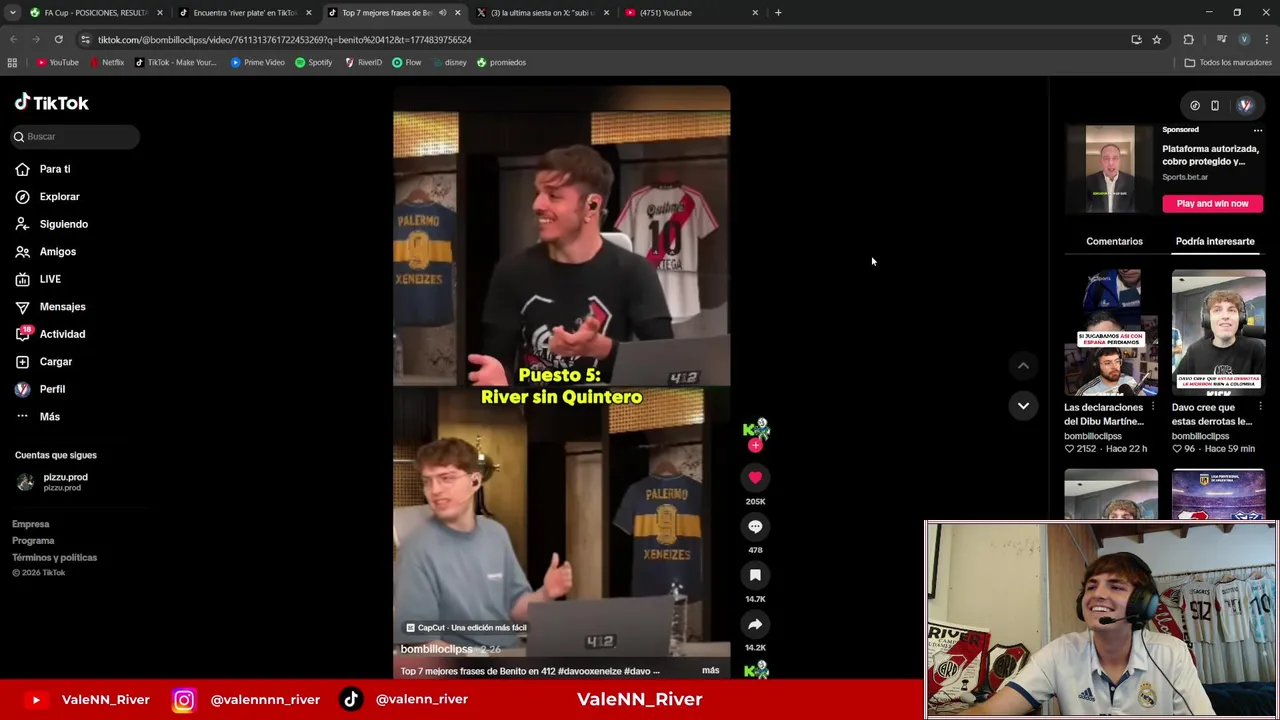Open the Spotify bookmark

coord(313,62)
